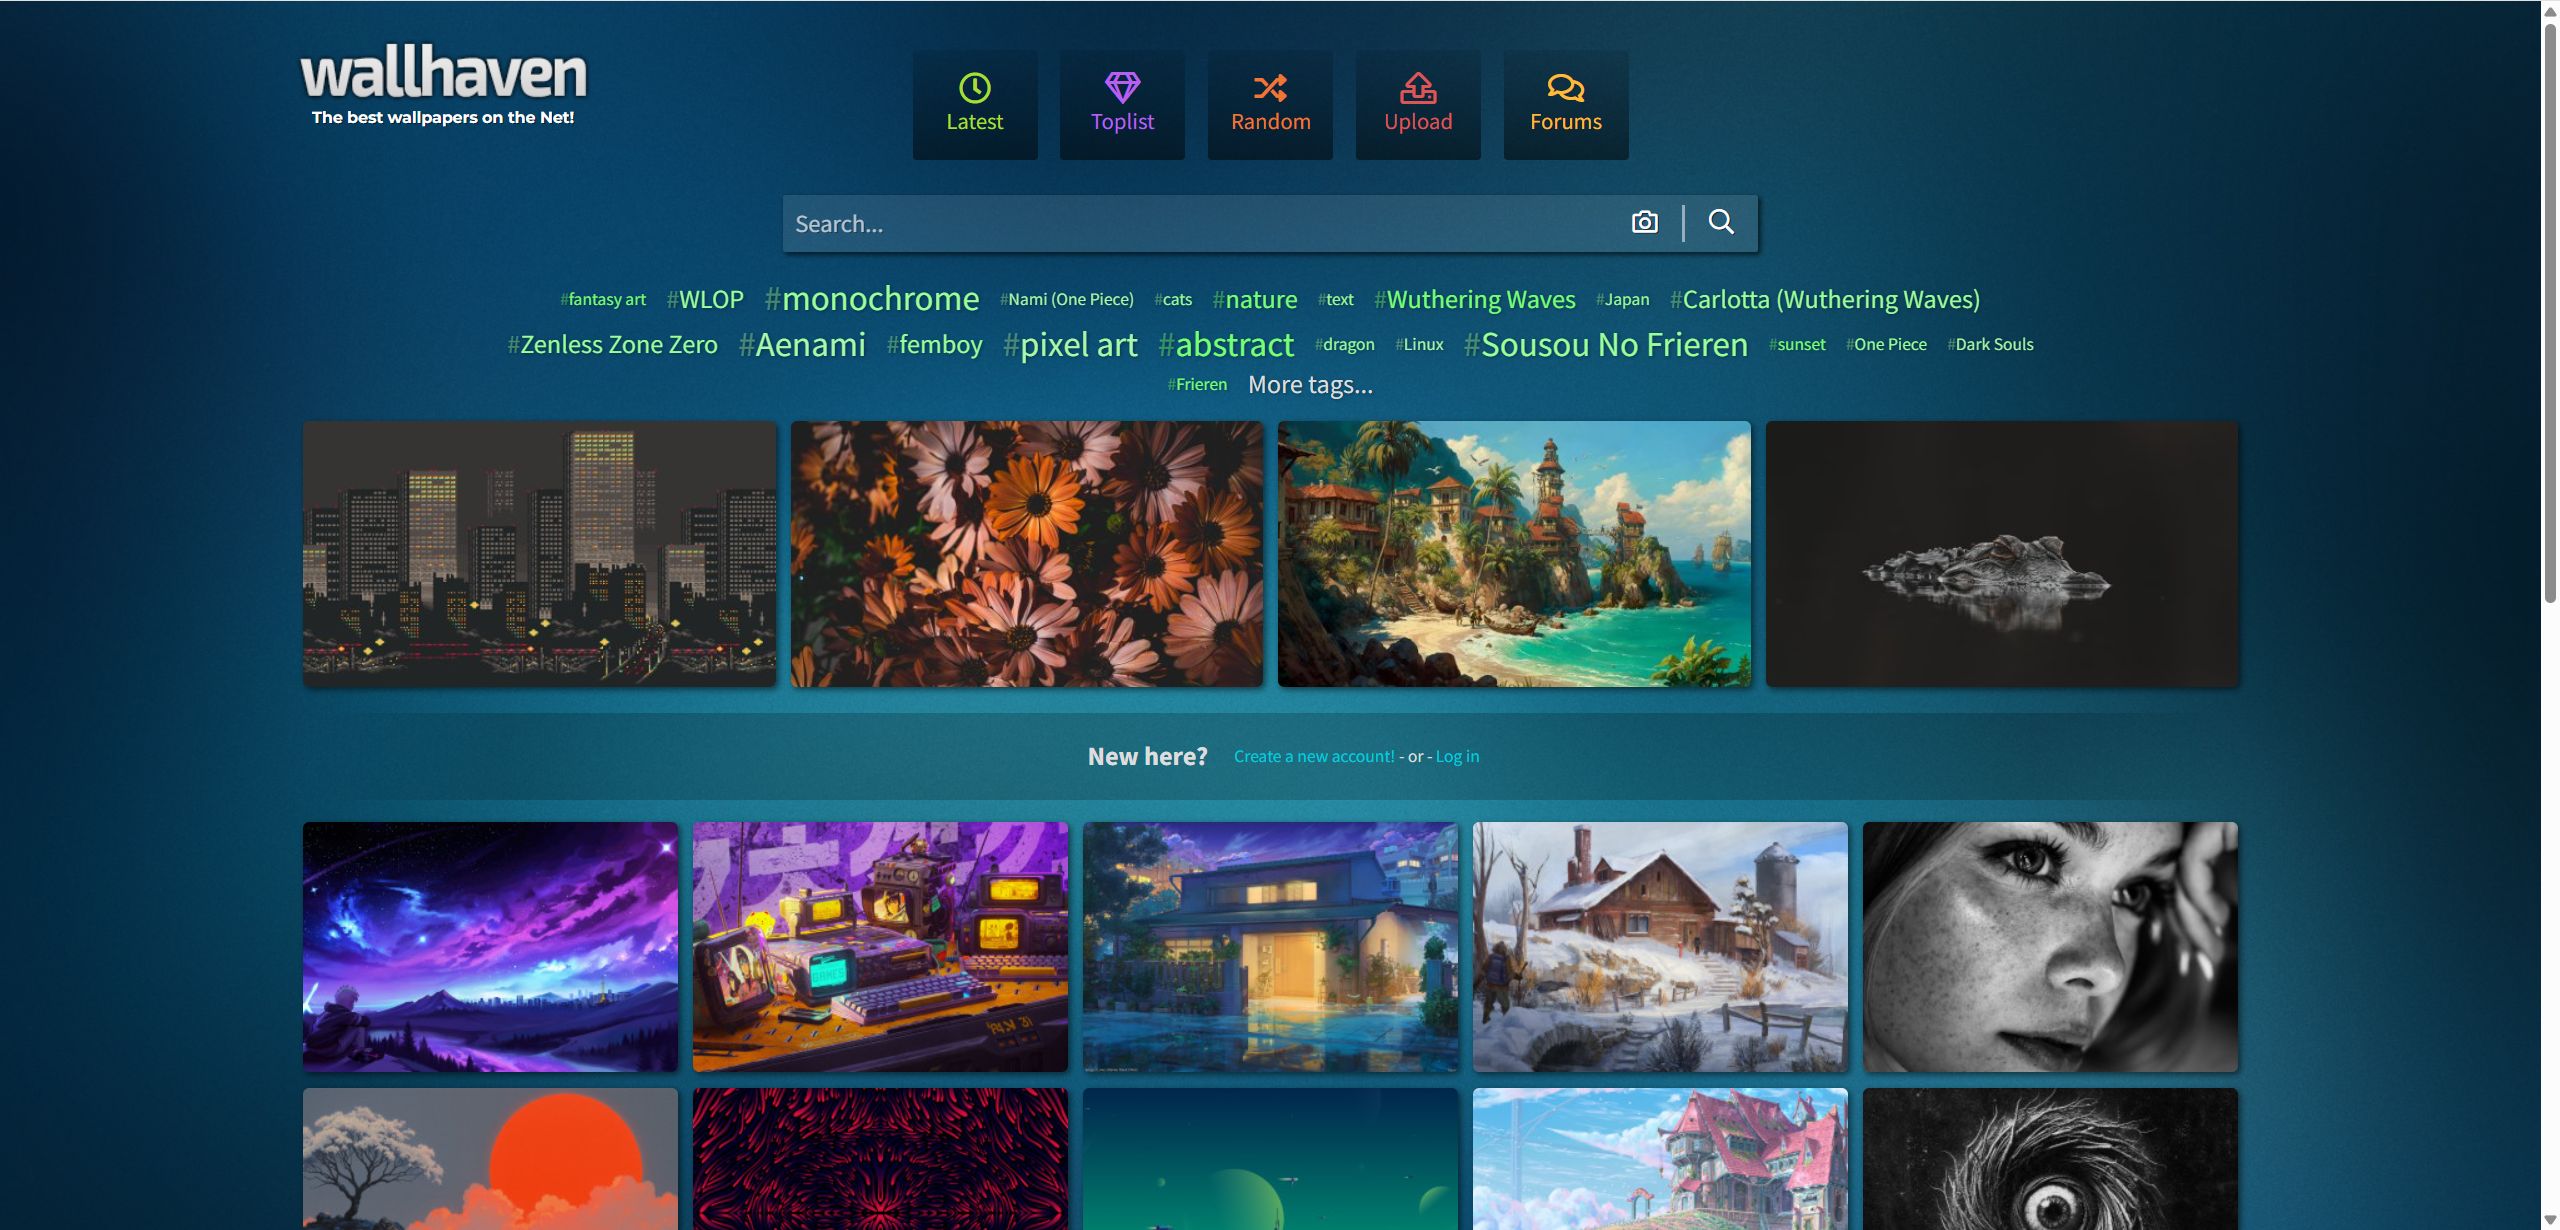The width and height of the screenshot is (2560, 1230).
Task: Focus the Search input field
Action: 1205,223
